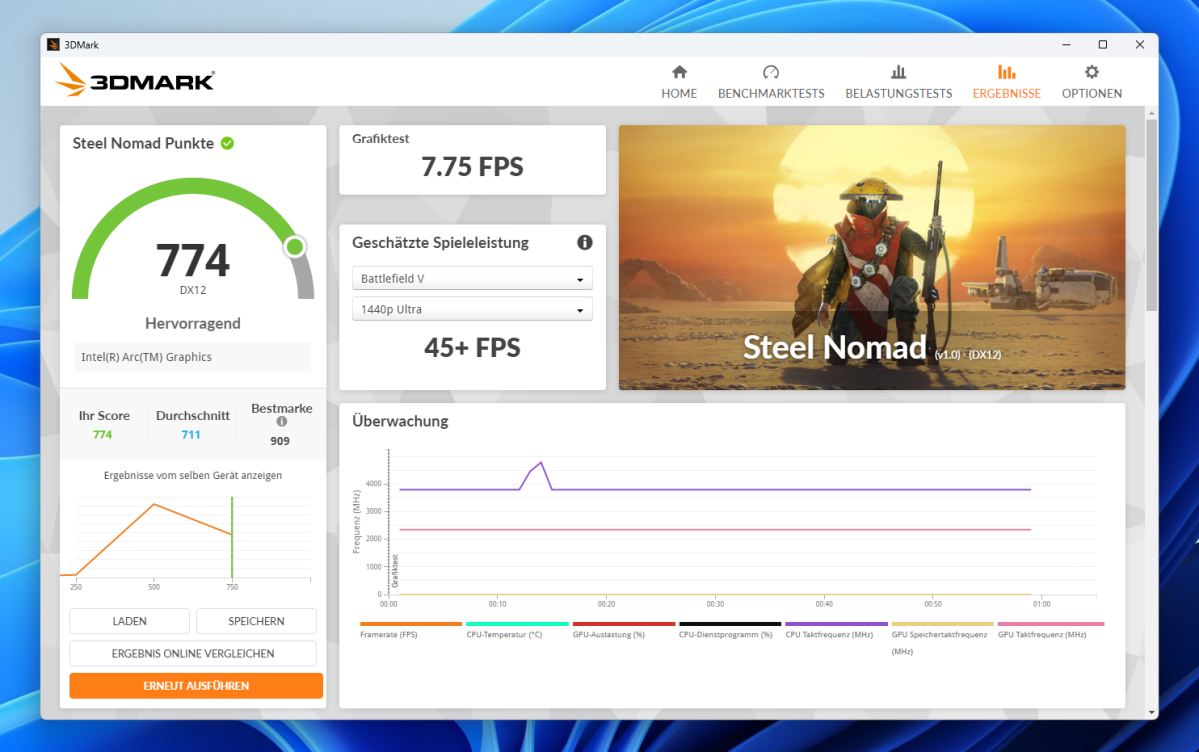Click ERGEBNIS ONLINE VERGLEICHEN button
Image resolution: width=1199 pixels, height=752 pixels.
[x=193, y=653]
